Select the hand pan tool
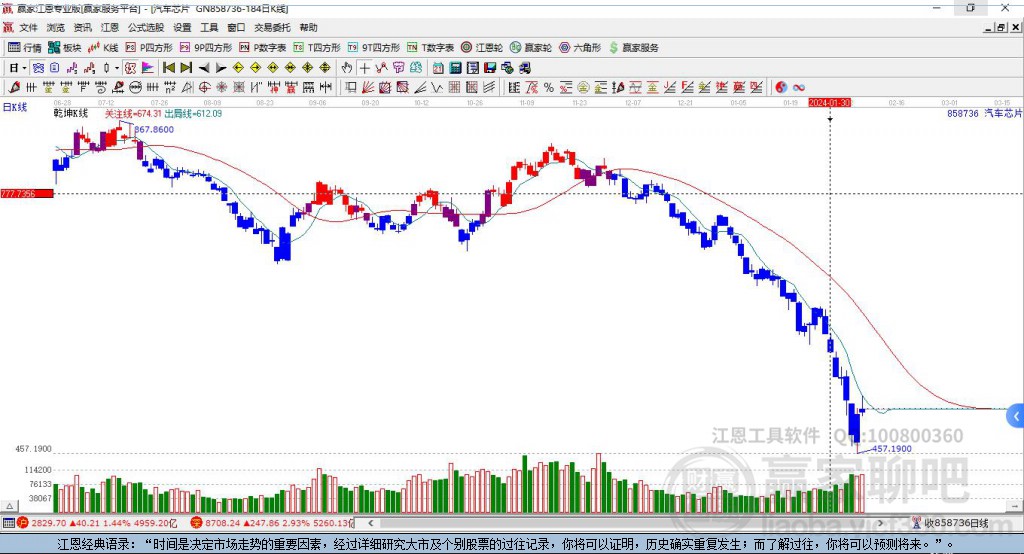 [x=347, y=68]
